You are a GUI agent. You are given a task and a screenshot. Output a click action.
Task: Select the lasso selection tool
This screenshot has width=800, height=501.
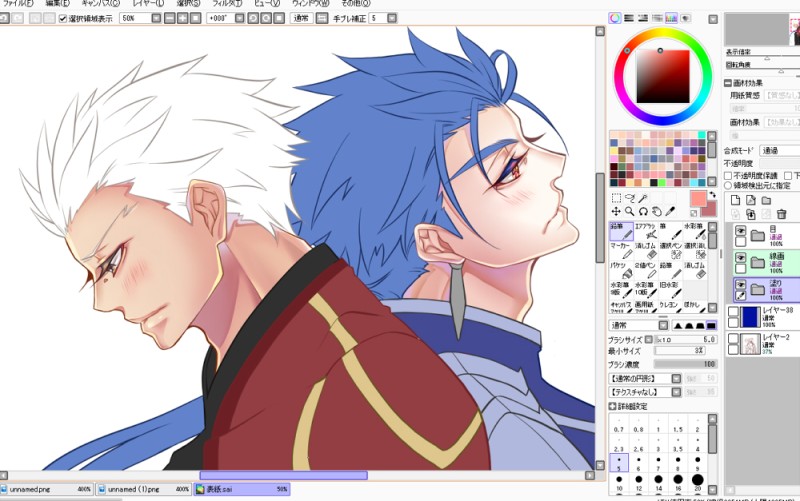(630, 198)
